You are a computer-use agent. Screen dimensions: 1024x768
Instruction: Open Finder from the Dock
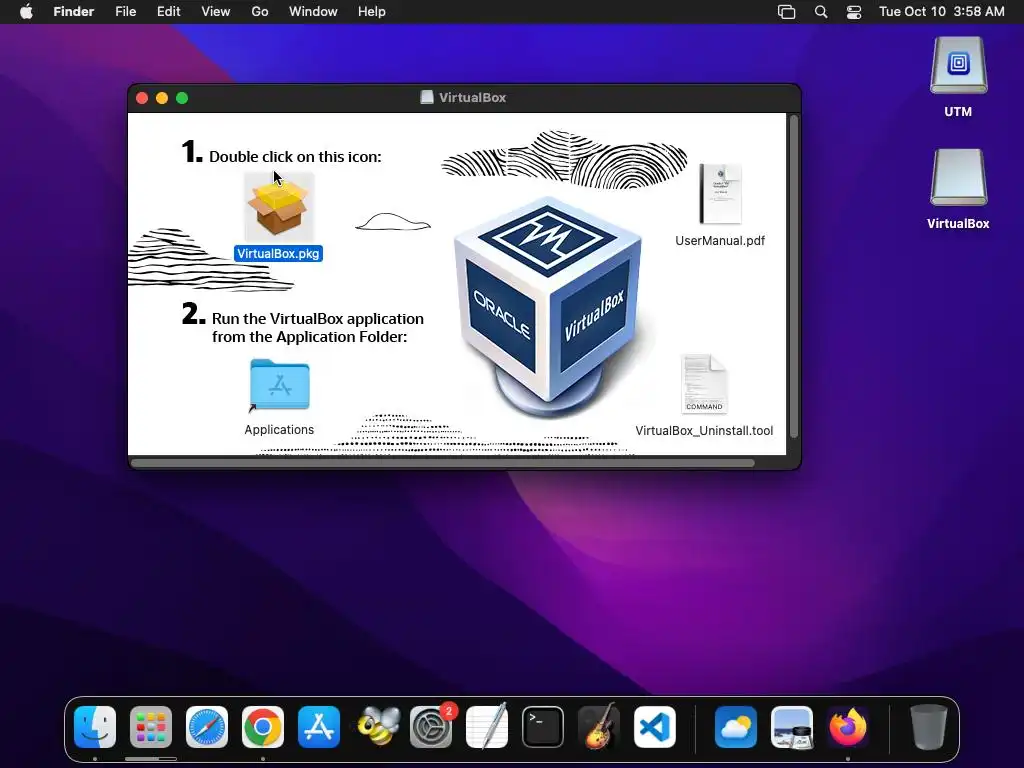pos(95,727)
